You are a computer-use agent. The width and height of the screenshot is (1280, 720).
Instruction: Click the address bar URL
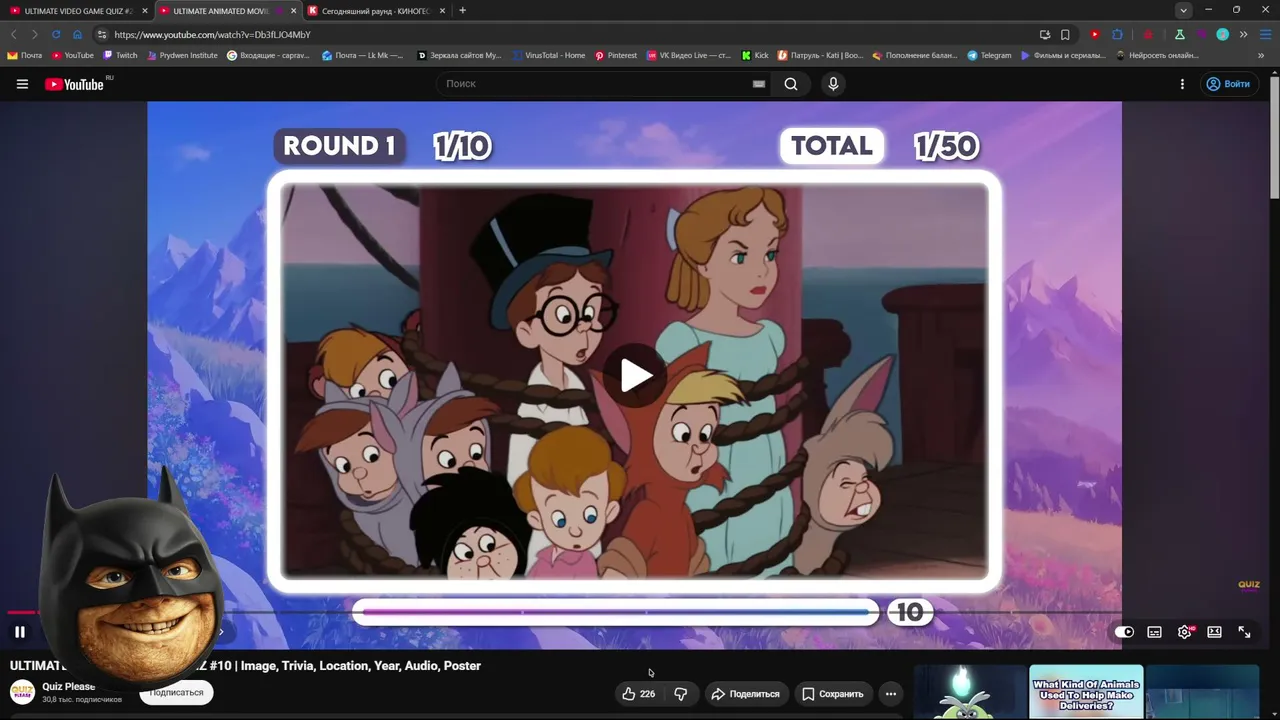(x=212, y=35)
